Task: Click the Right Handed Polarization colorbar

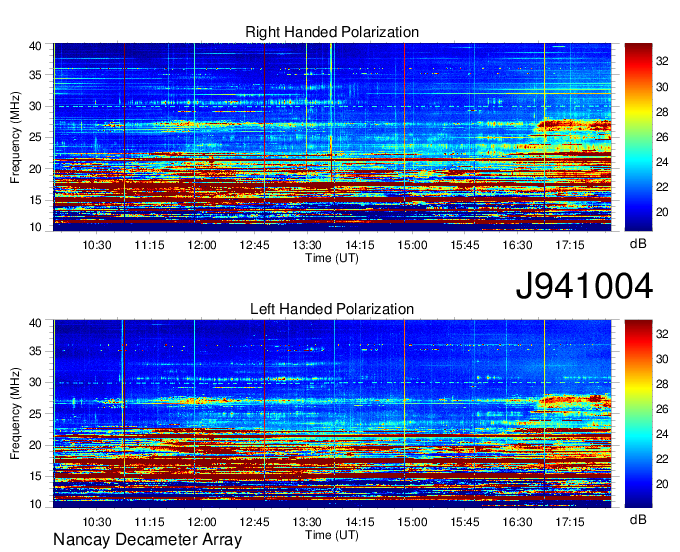Action: 638,137
